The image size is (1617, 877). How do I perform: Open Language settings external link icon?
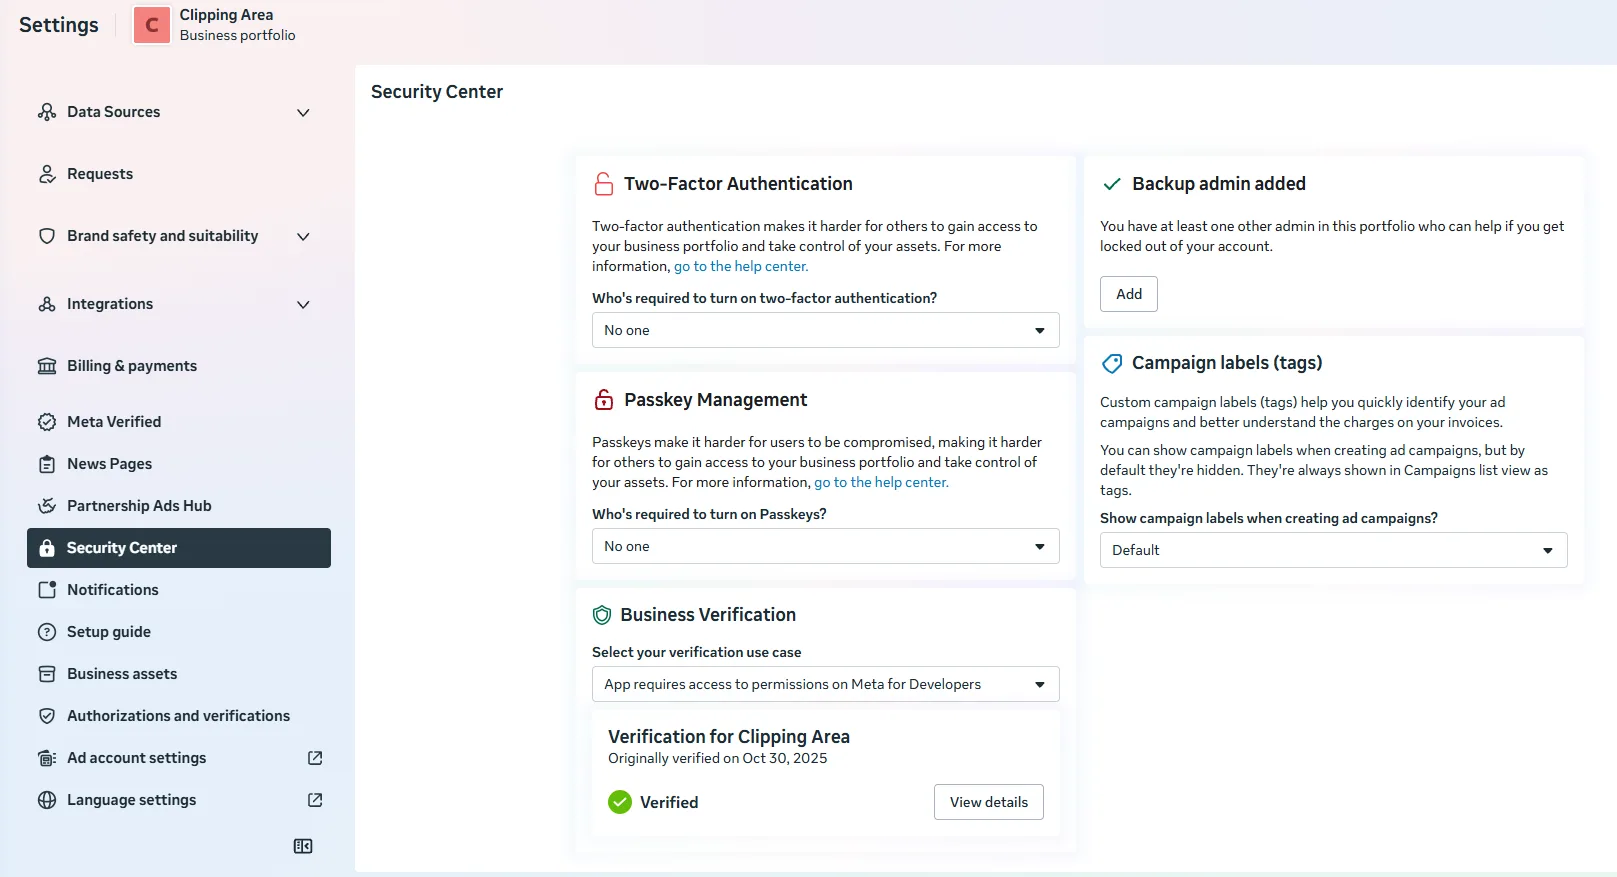tap(315, 800)
